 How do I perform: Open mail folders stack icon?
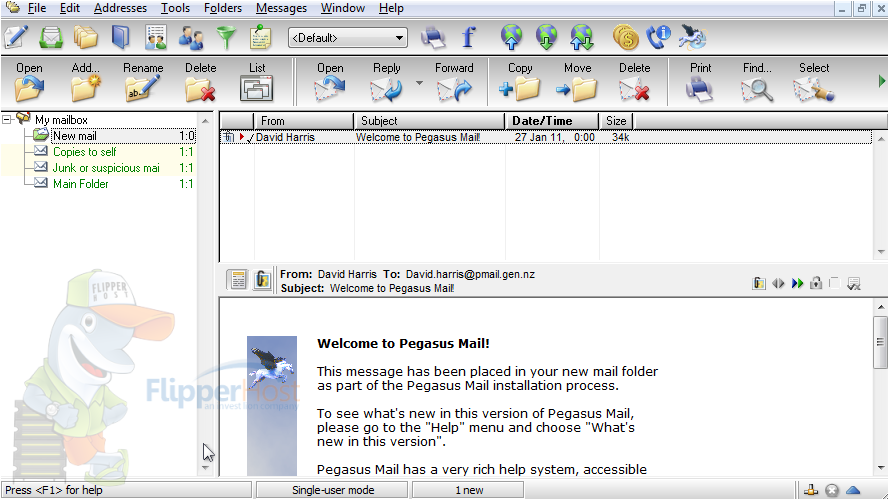(86, 37)
